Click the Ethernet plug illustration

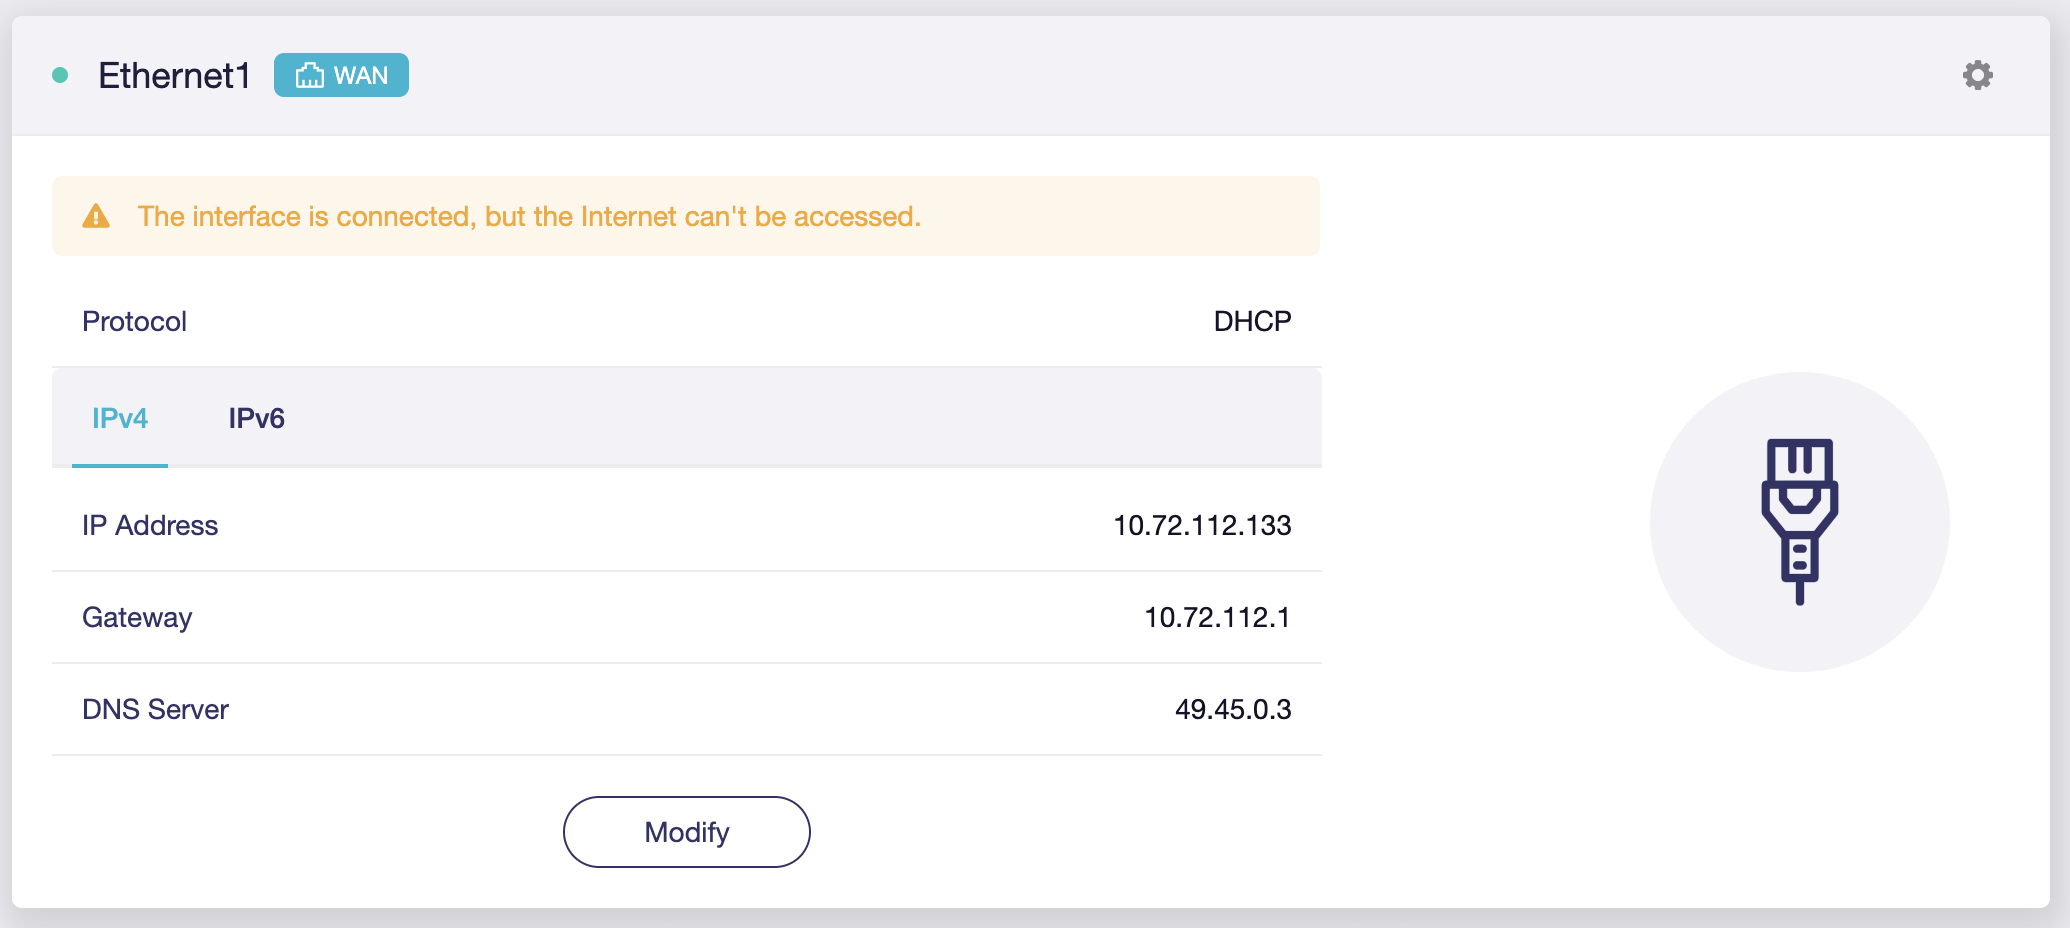pos(1799,521)
